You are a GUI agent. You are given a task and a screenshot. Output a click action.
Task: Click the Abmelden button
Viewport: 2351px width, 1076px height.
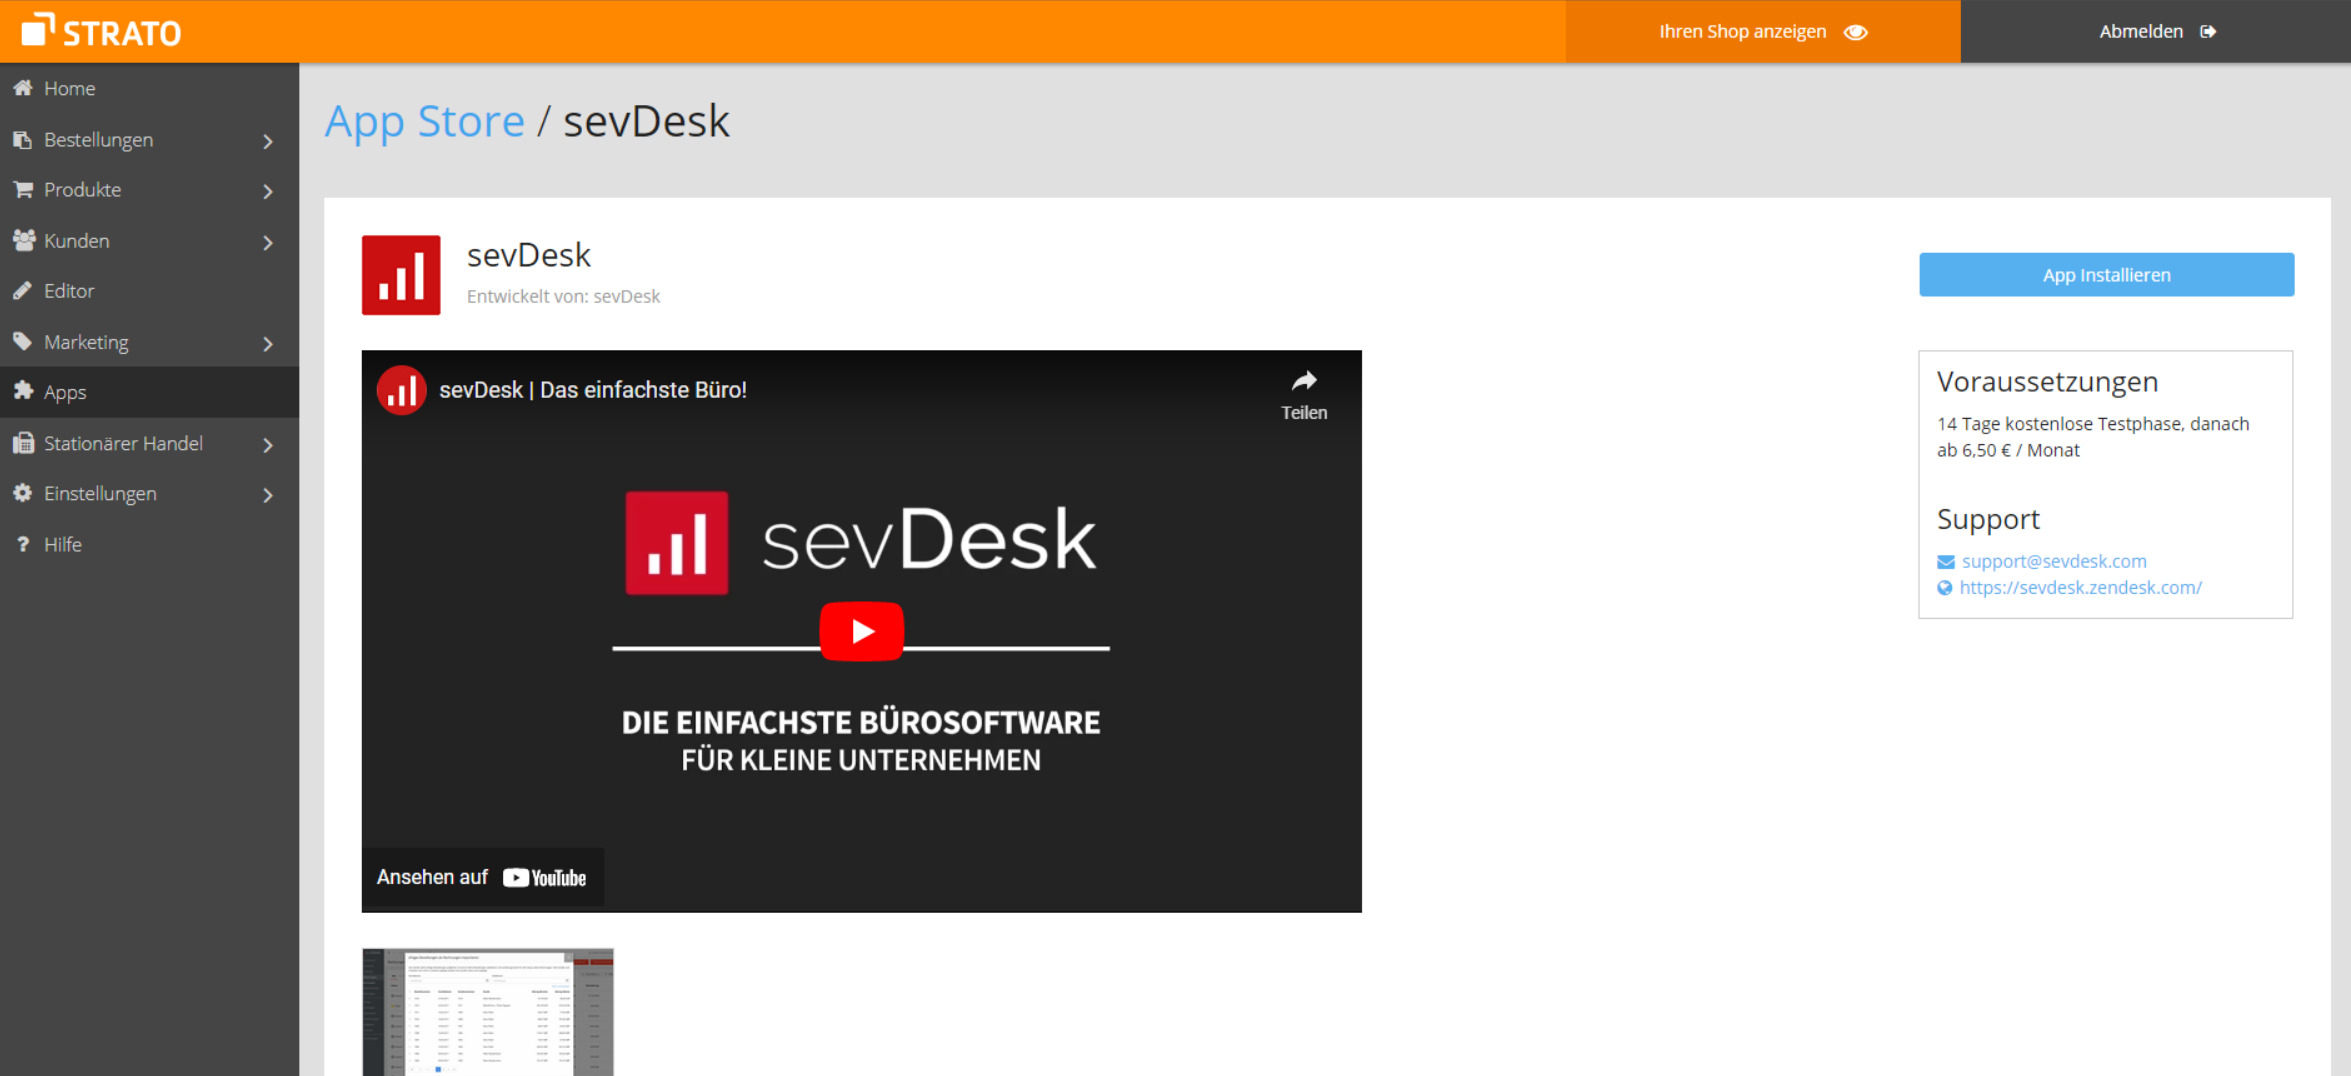2155,31
